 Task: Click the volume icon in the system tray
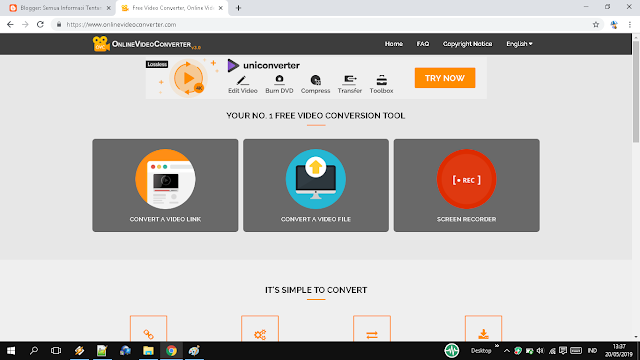(540, 351)
